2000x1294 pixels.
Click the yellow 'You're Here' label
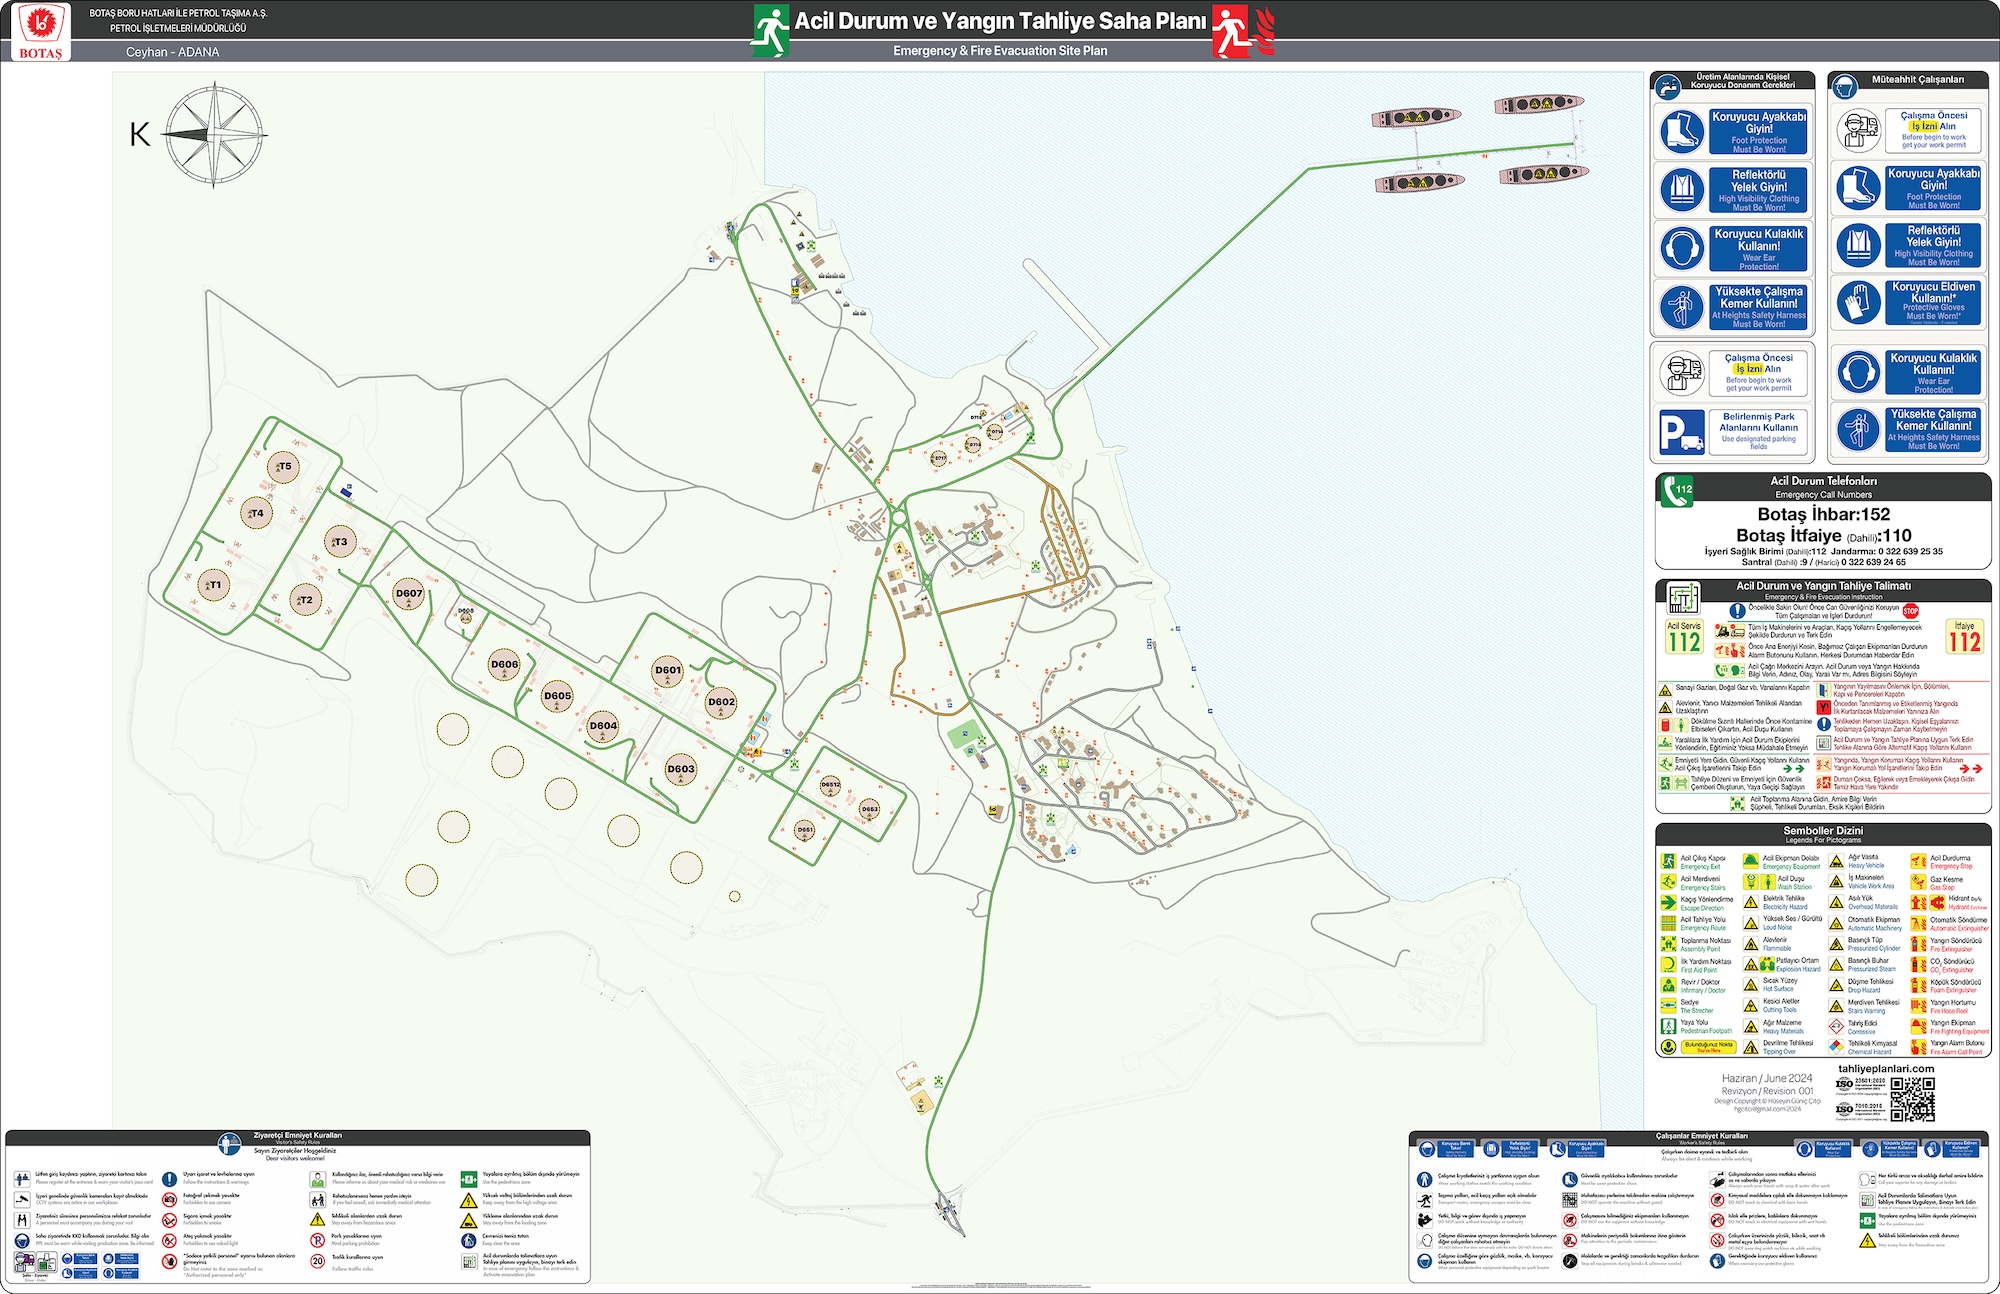pos(1708,1047)
